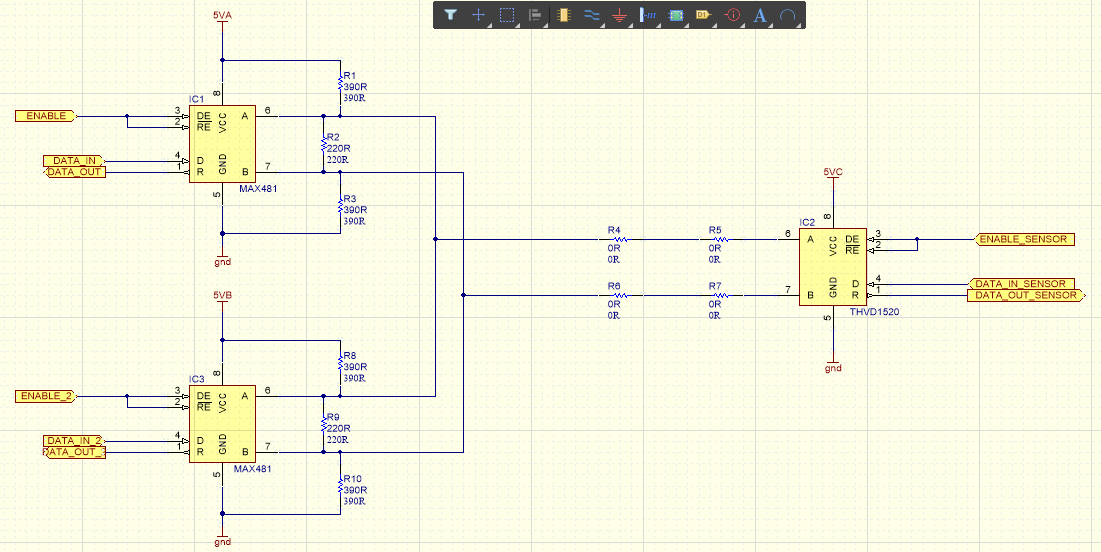The image size is (1101, 552).
Task: Select the IC1 MAX481 component body
Action: 222,143
